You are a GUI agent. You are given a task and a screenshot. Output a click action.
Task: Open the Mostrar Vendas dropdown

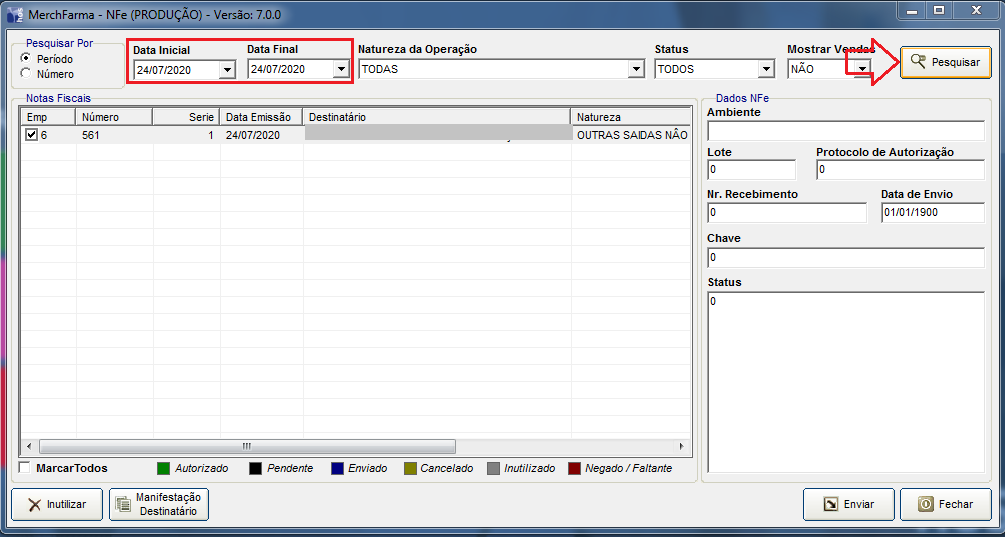click(x=861, y=70)
